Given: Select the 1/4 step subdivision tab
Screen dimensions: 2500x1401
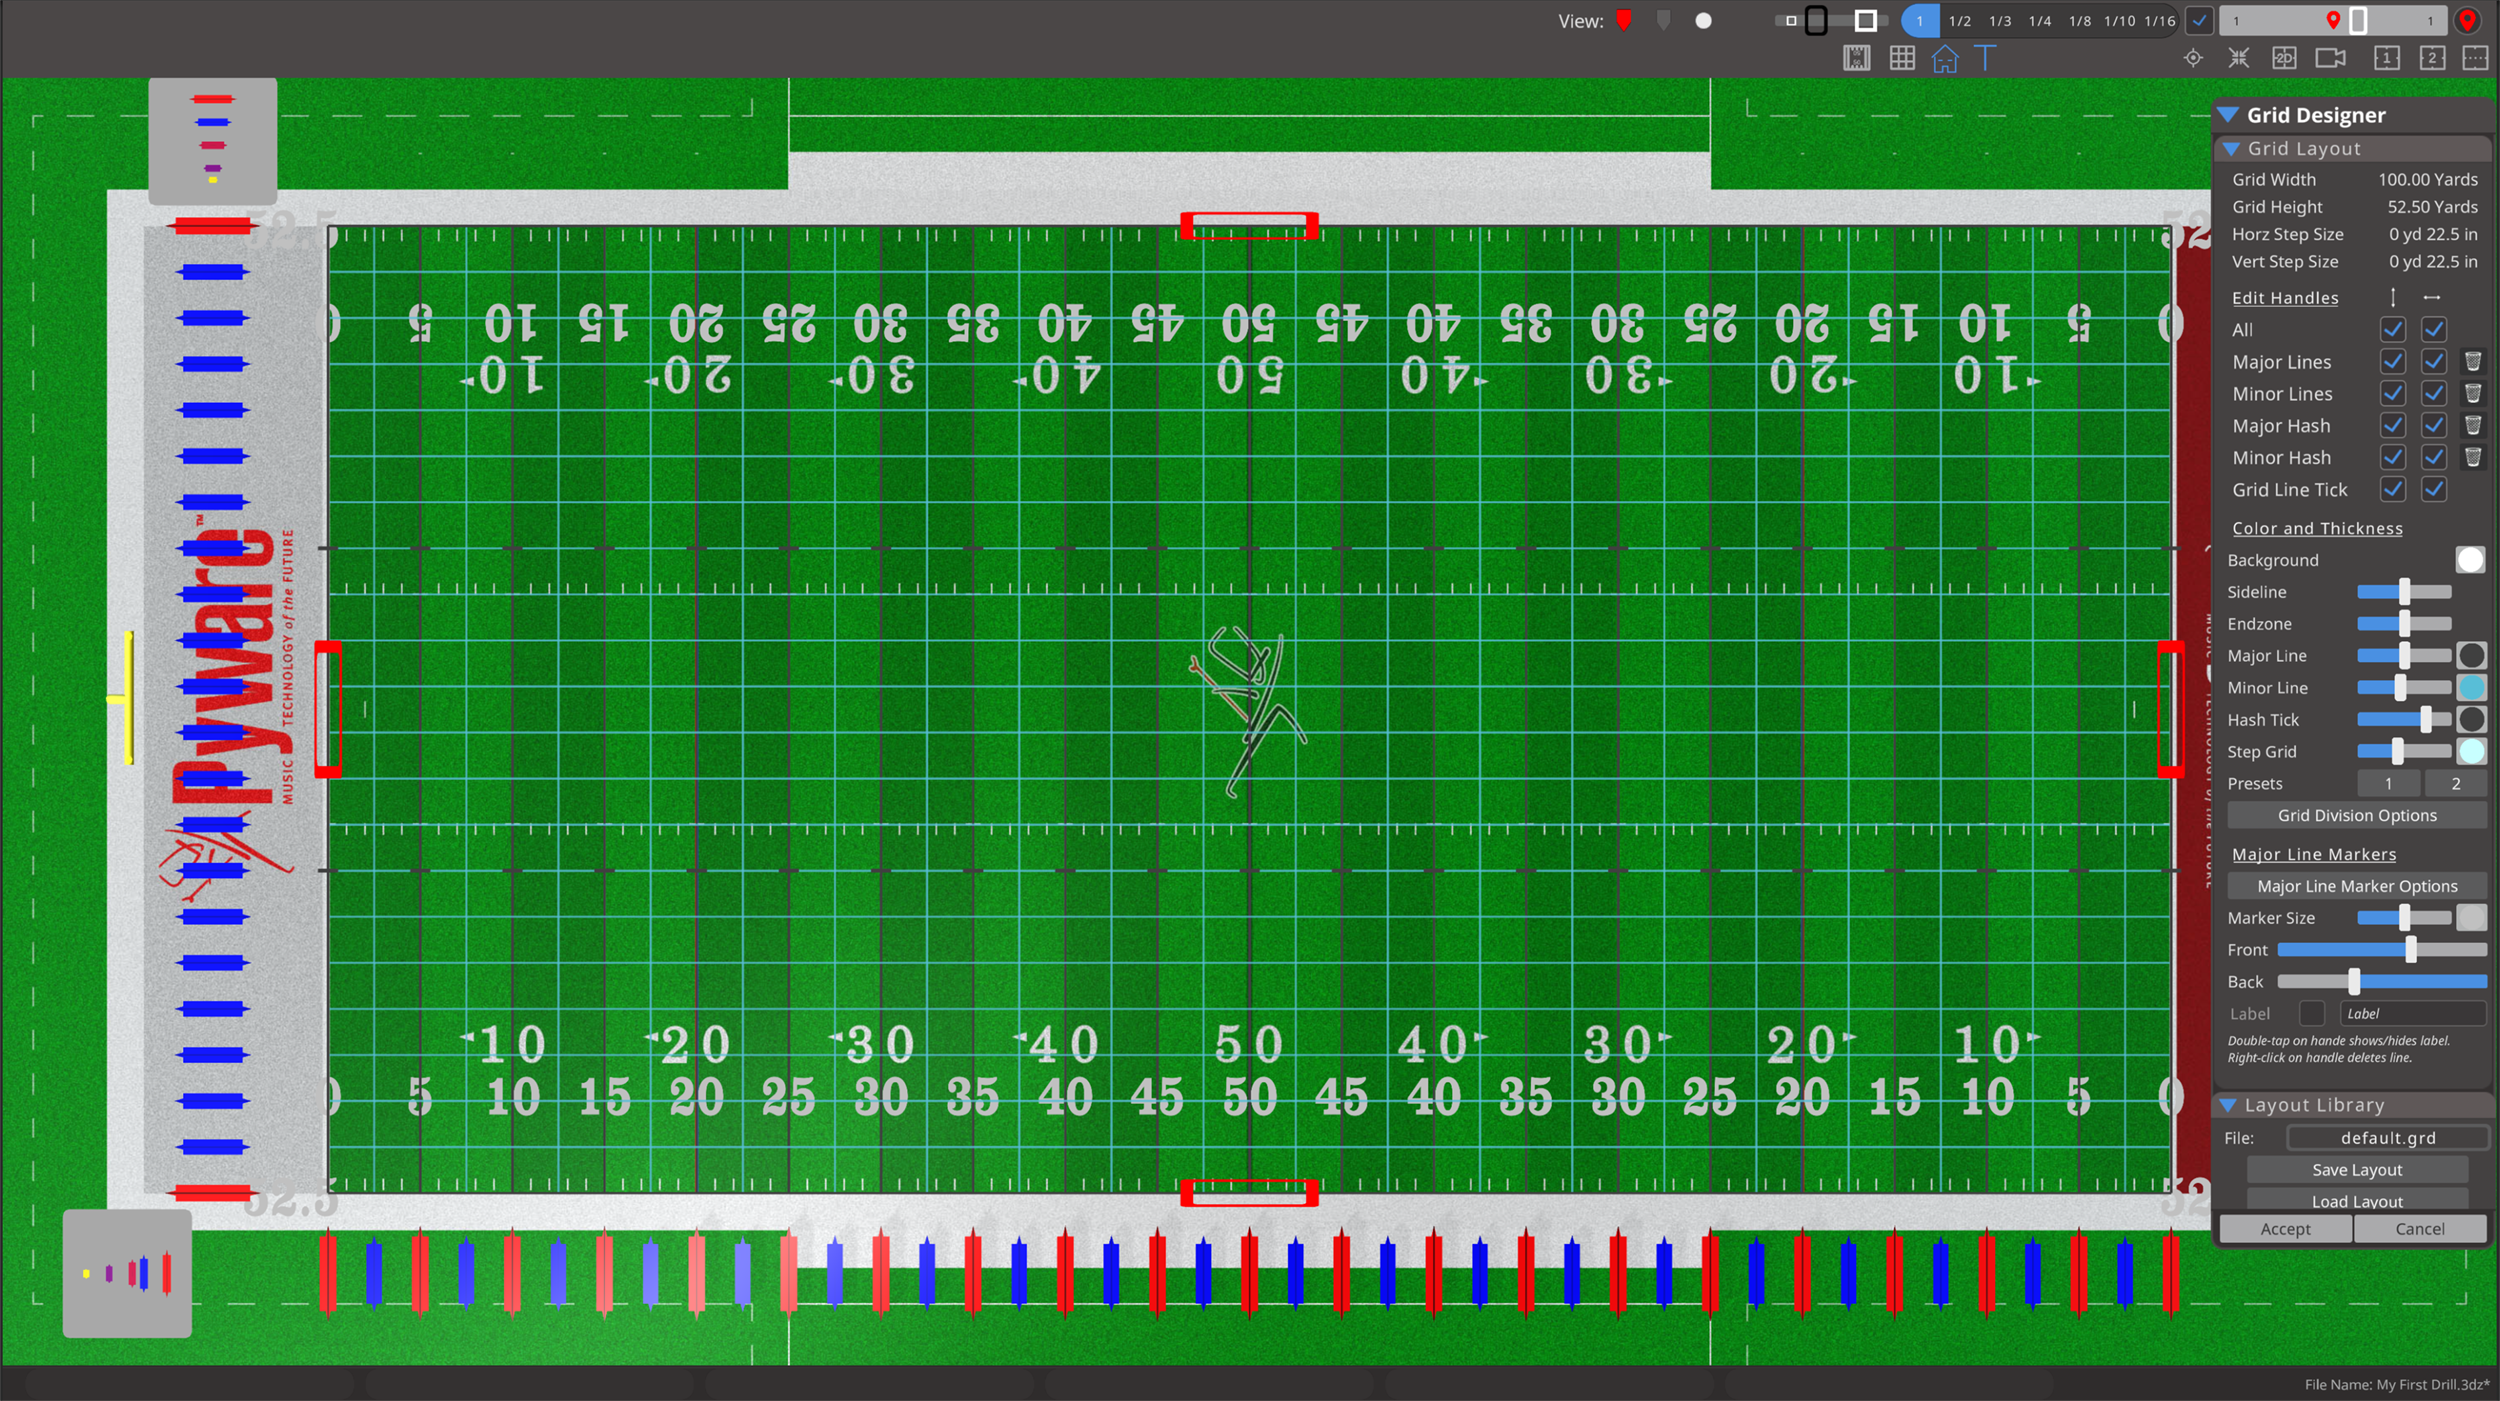Looking at the screenshot, I should coord(2040,21).
